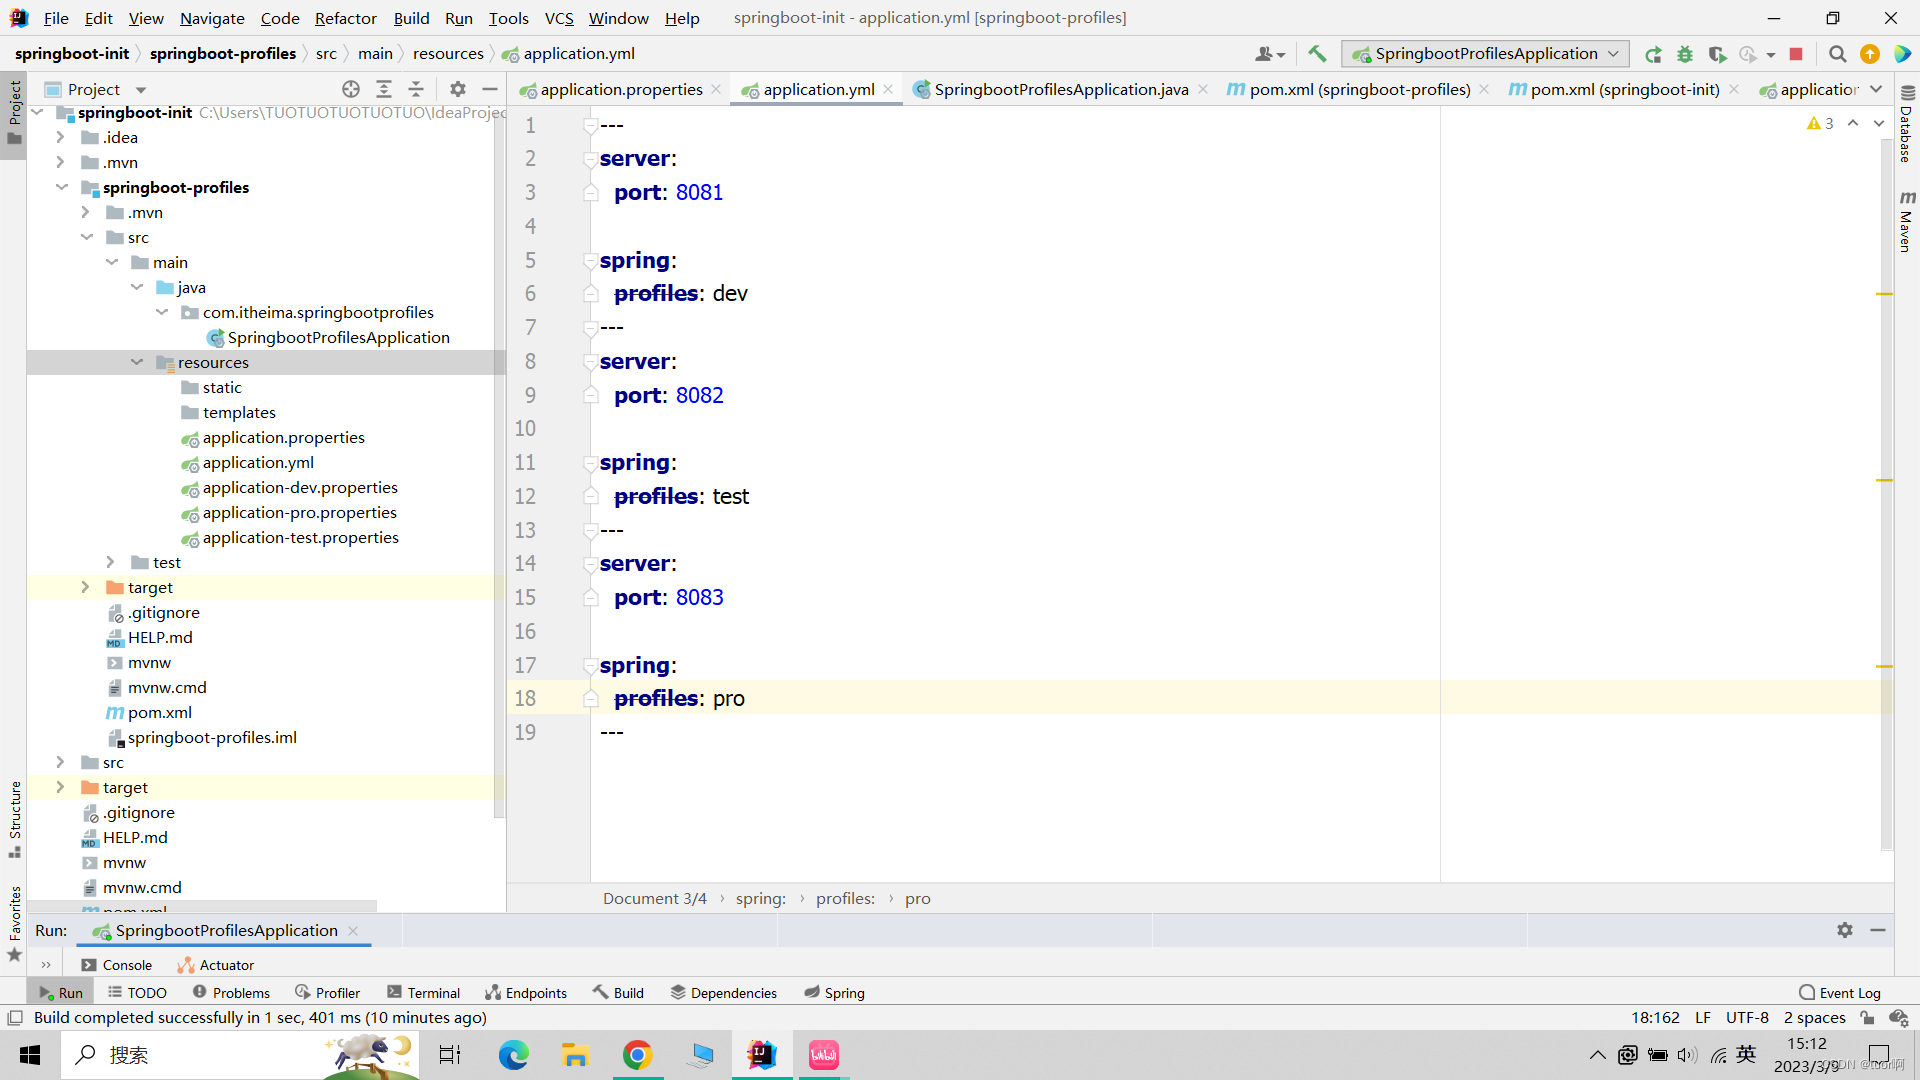Click the LF line-ending indicator
The height and width of the screenshot is (1080, 1920).
pyautogui.click(x=1703, y=1017)
